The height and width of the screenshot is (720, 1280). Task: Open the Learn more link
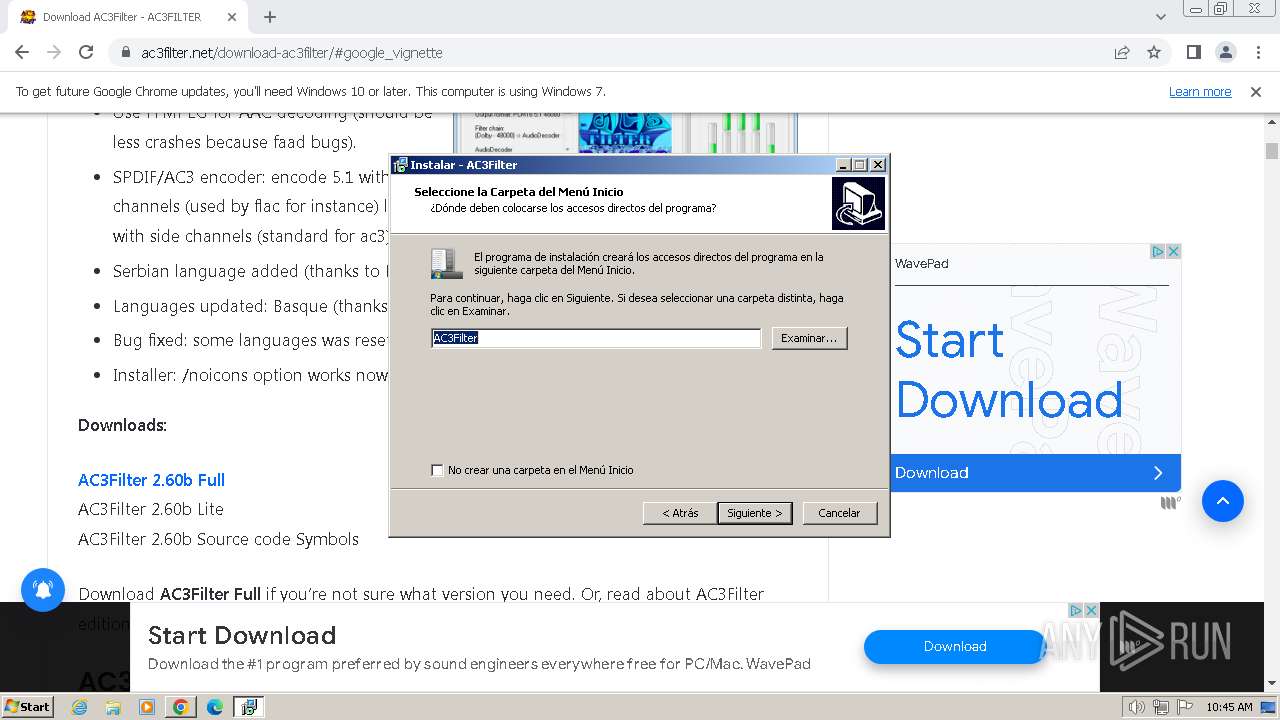pos(1200,91)
